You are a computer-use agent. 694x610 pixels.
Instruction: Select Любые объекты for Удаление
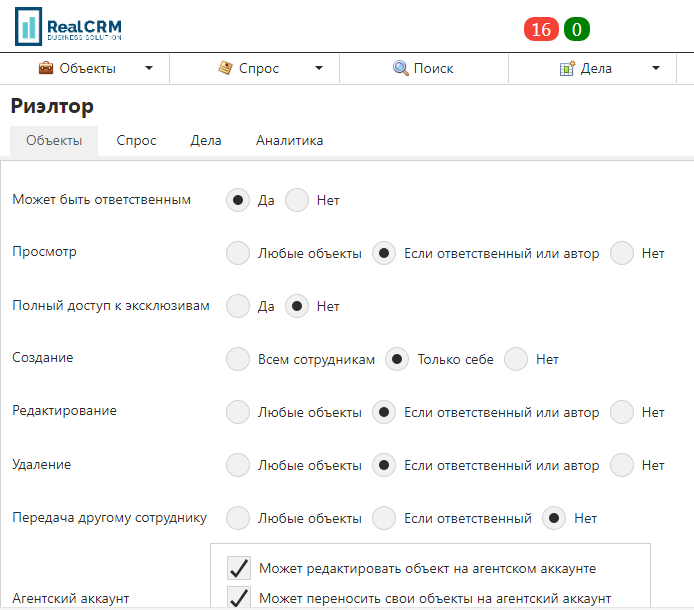(x=238, y=465)
